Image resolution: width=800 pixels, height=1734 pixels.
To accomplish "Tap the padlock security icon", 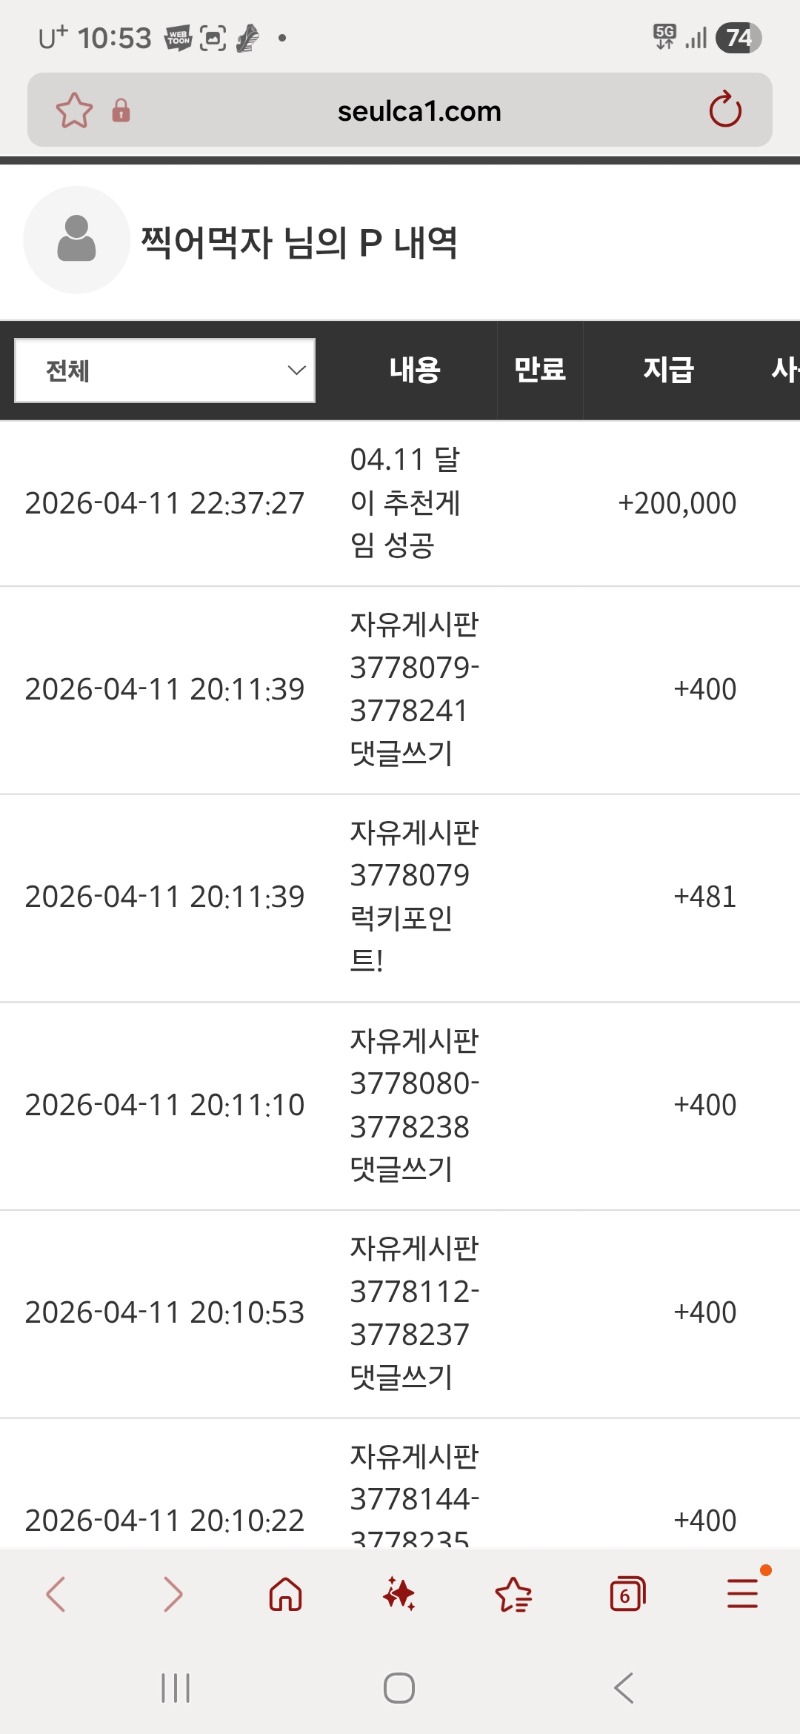I will point(121,110).
